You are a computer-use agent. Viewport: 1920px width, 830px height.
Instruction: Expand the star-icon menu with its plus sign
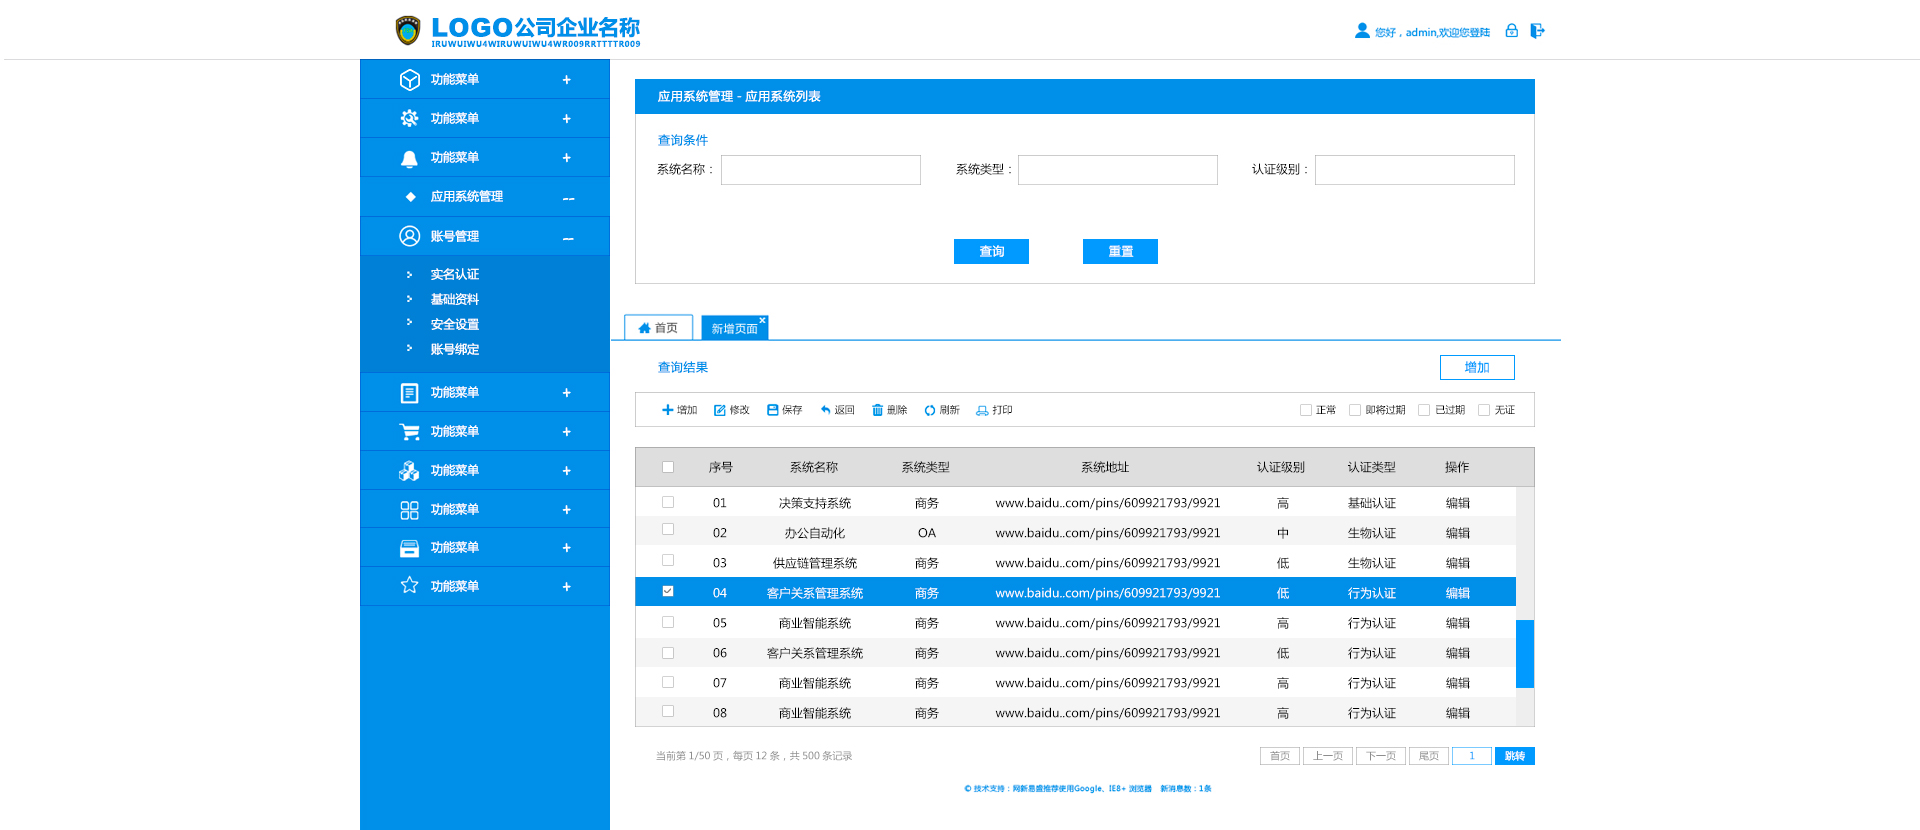pos(567,587)
